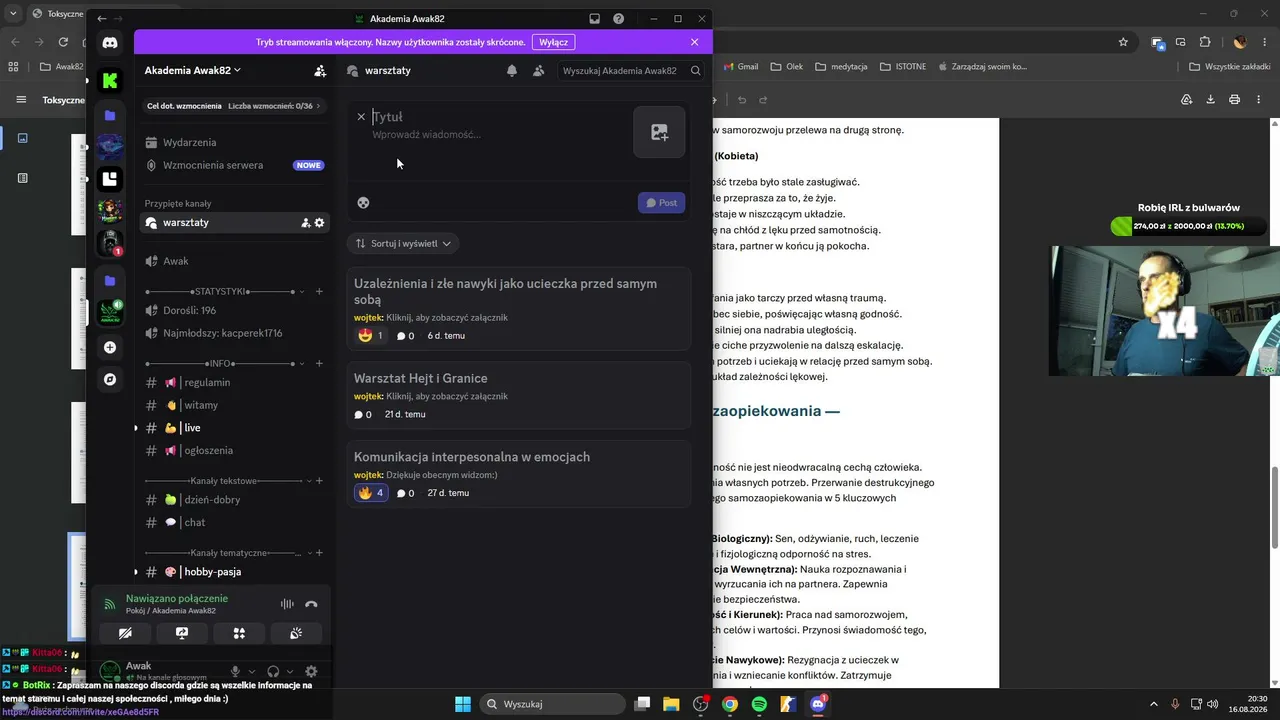Click Wyłącz to disable streamer mode
1280x720 pixels.
pos(554,42)
